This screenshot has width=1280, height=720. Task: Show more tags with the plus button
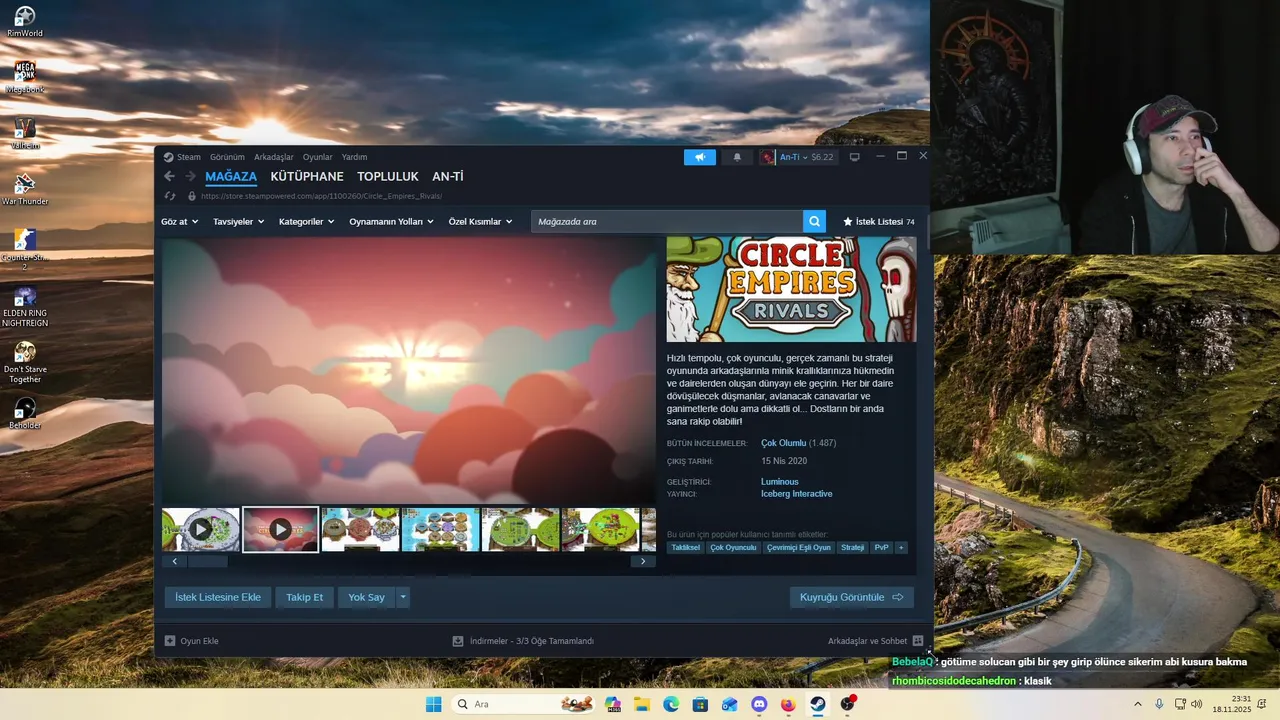[x=900, y=547]
